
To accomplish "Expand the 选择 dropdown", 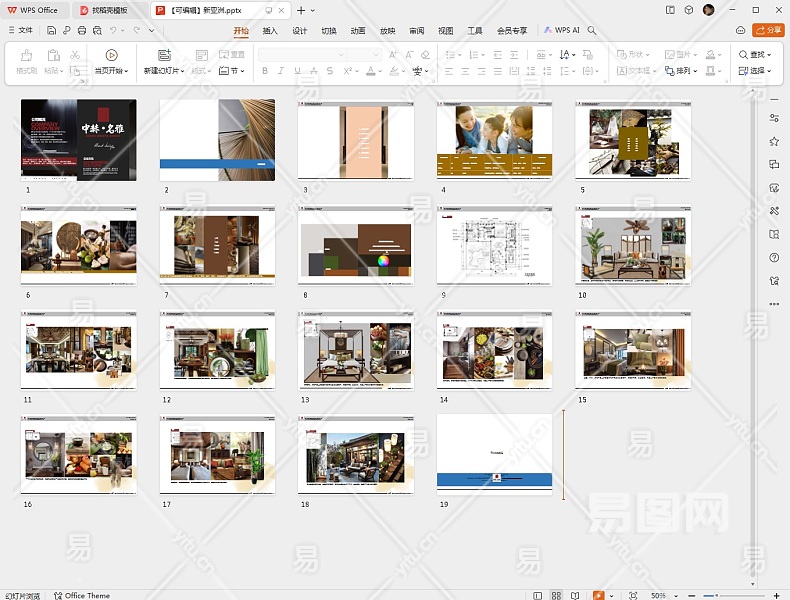I will 755,71.
